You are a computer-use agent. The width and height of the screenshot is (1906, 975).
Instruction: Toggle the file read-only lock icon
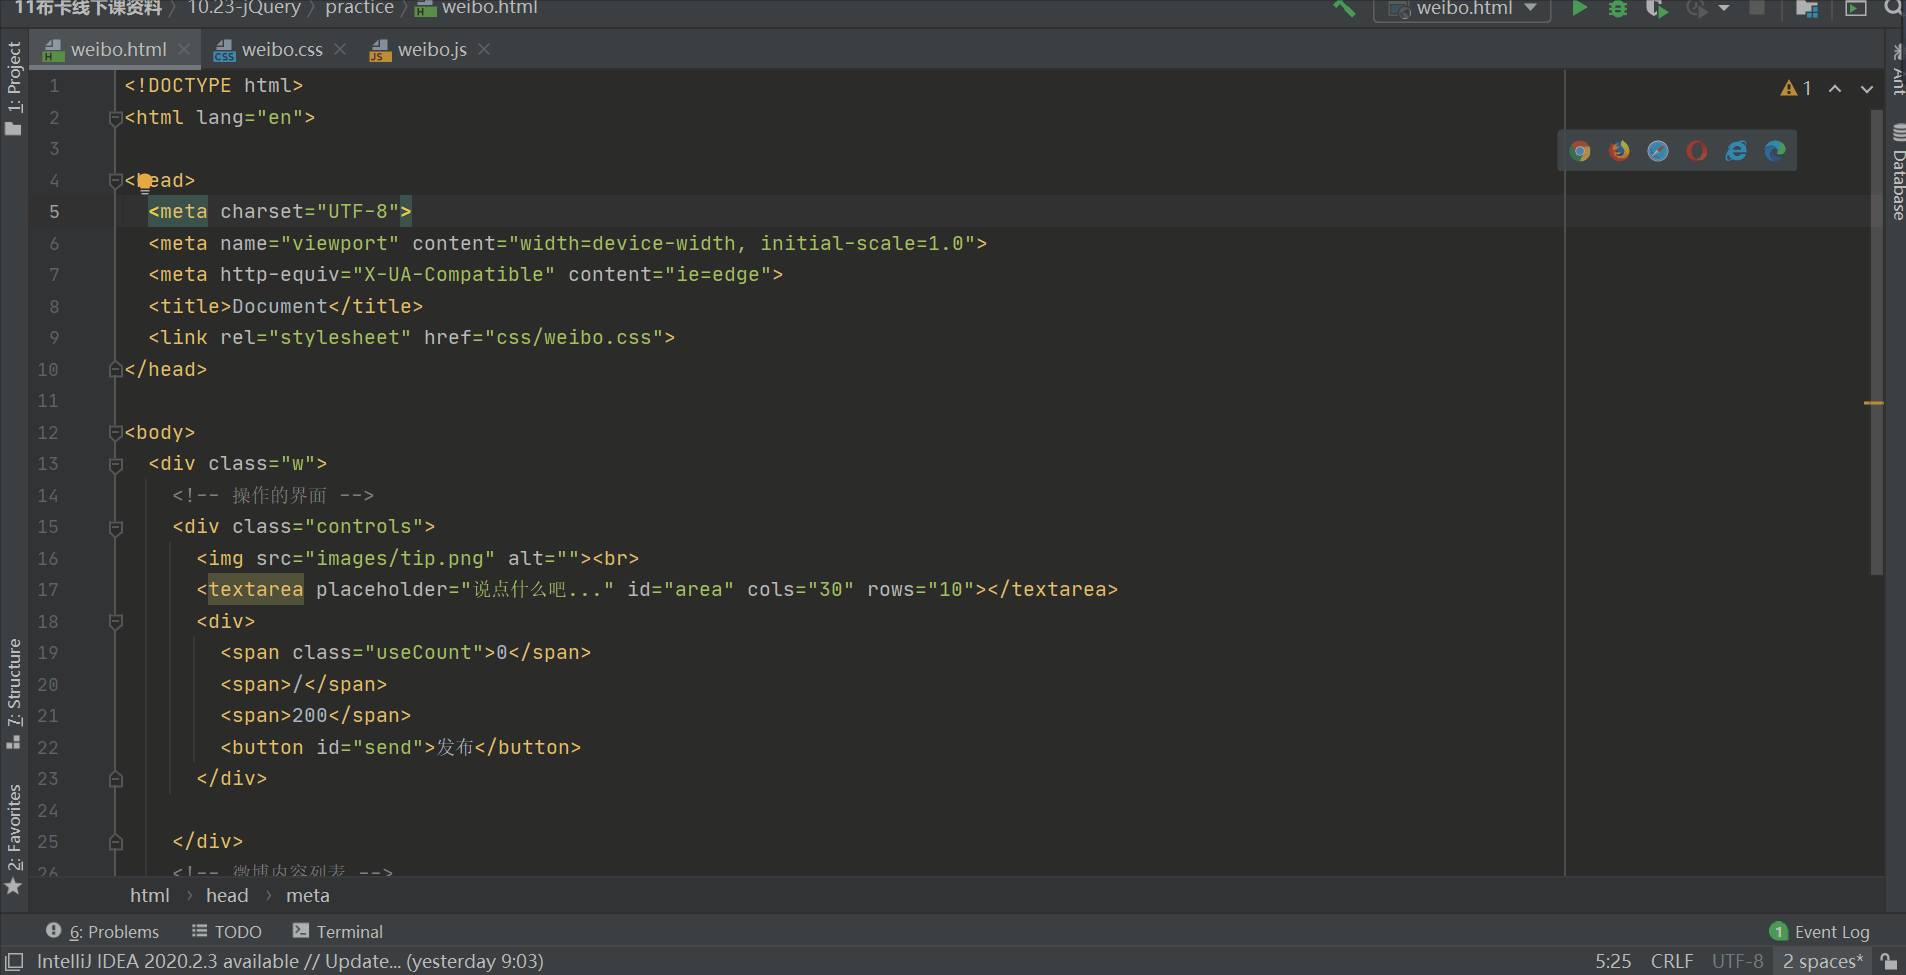coord(1889,961)
